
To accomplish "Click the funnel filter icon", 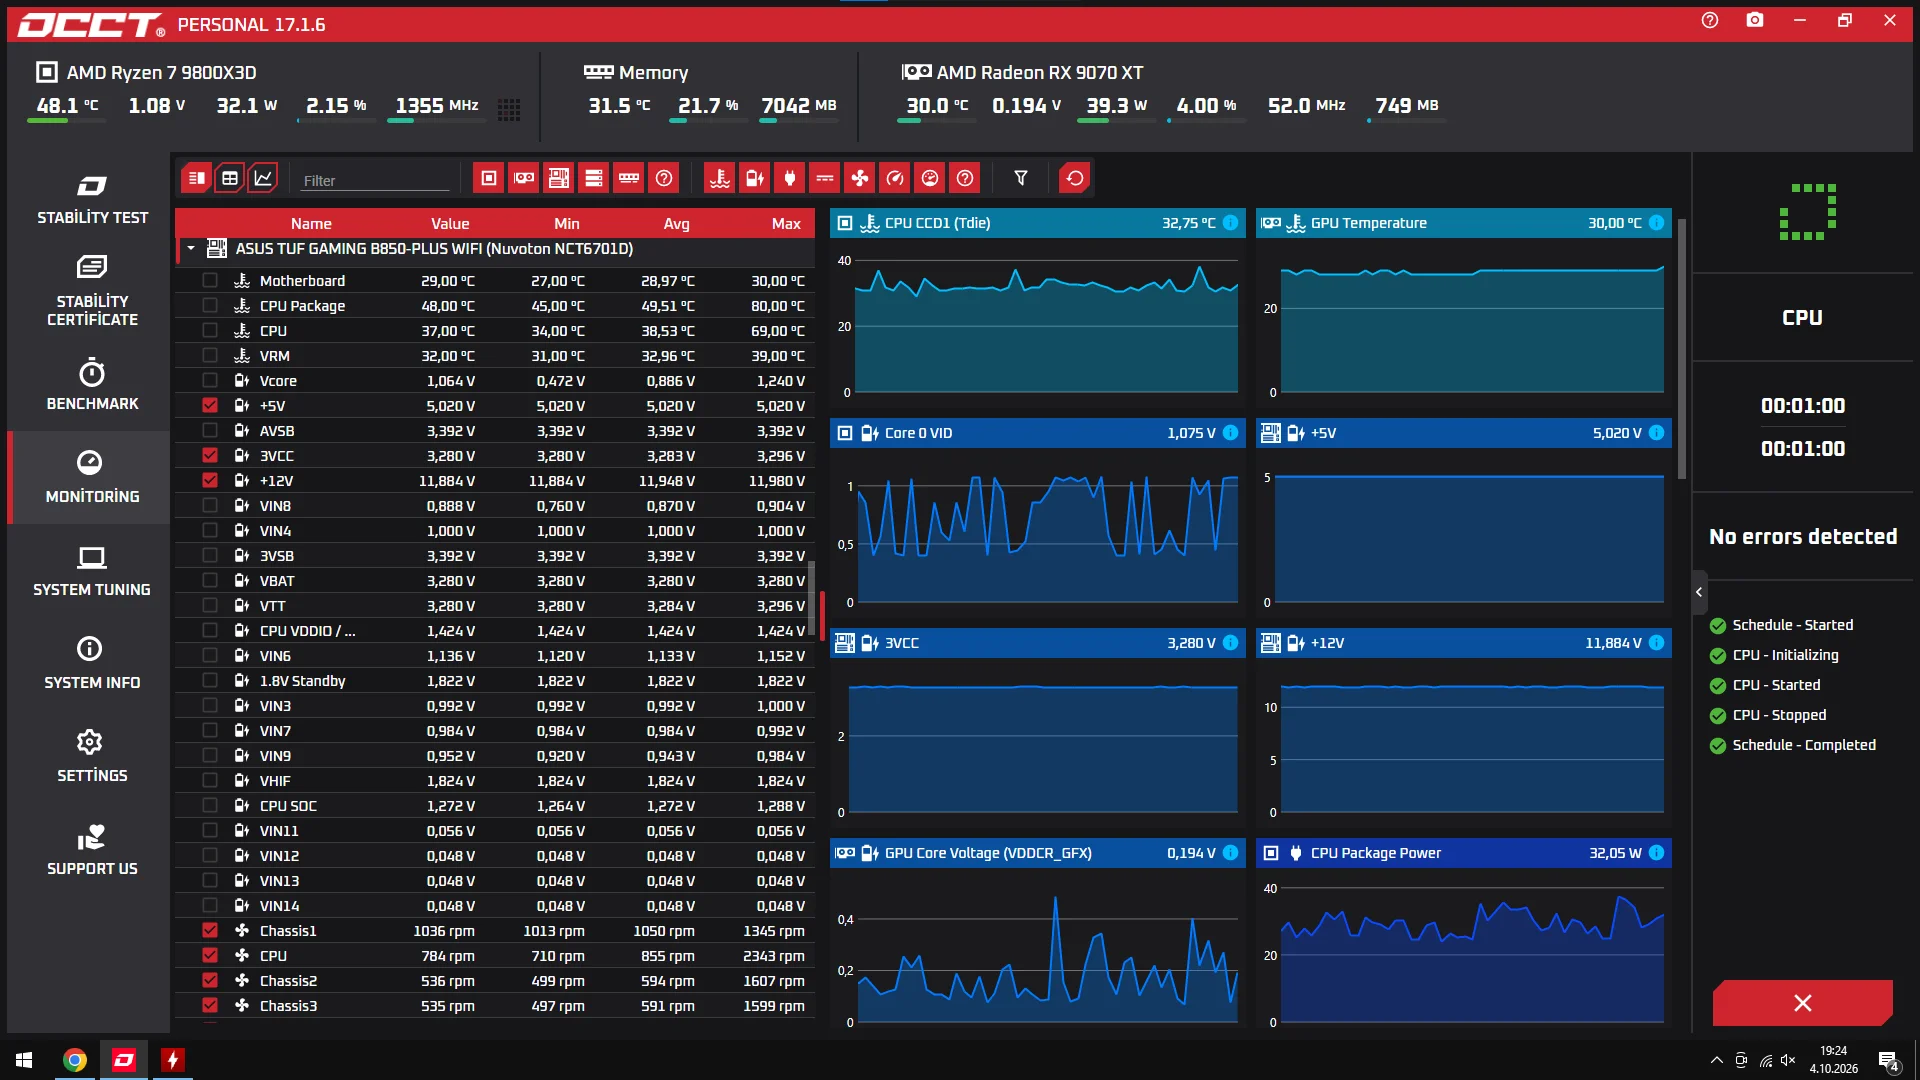I will click(1021, 178).
